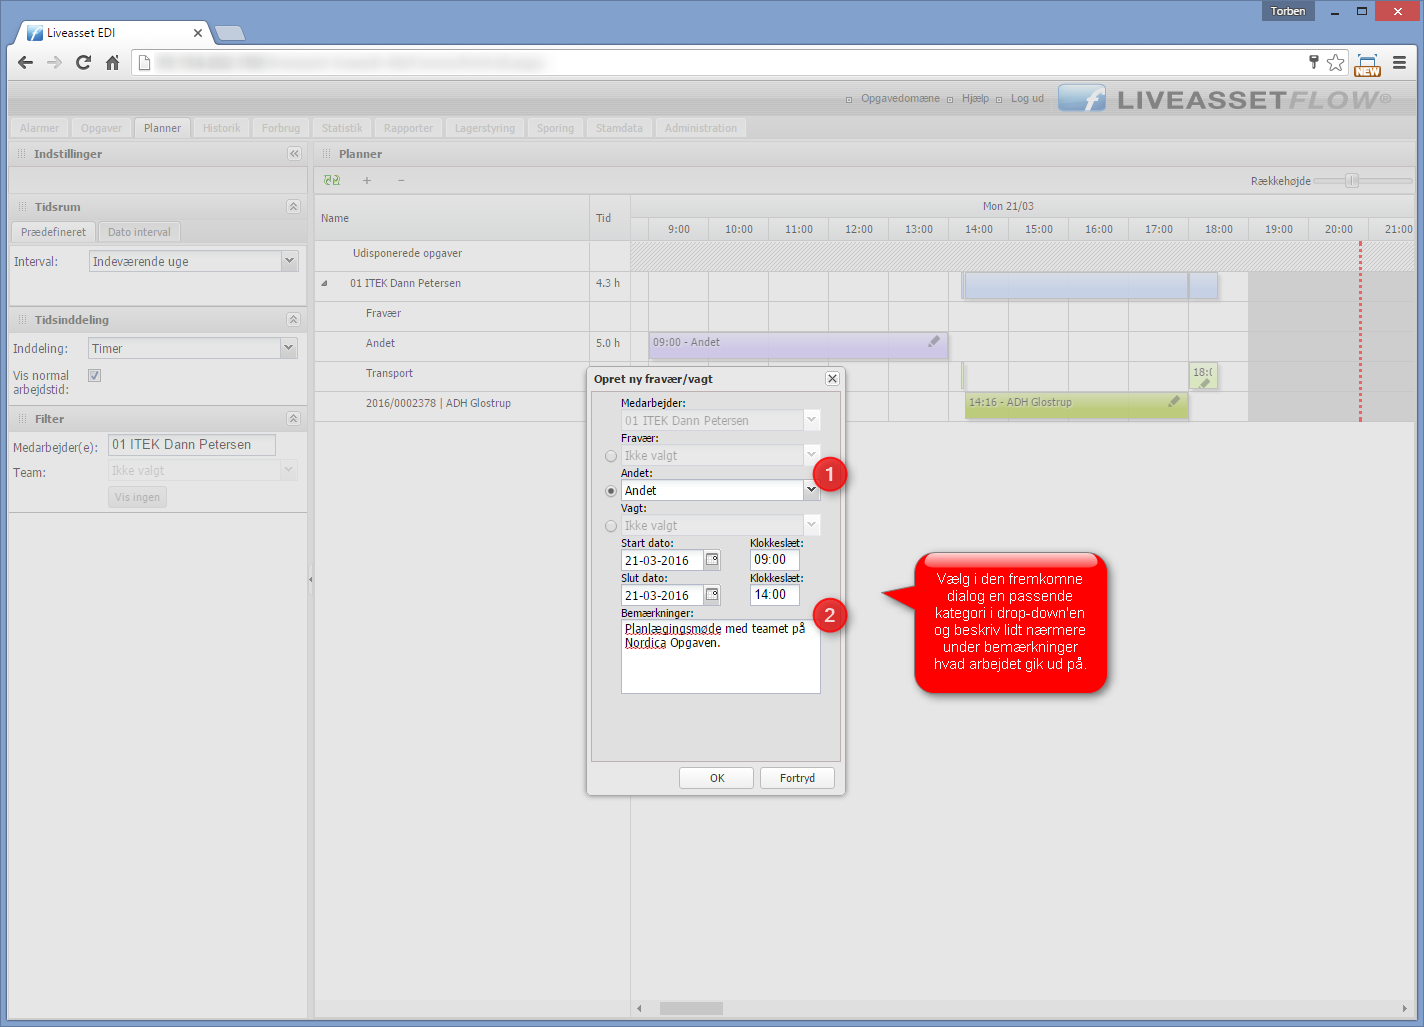Viewport: 1424px width, 1027px height.
Task: Adjust the Rækkehøjde slider
Action: [1352, 181]
